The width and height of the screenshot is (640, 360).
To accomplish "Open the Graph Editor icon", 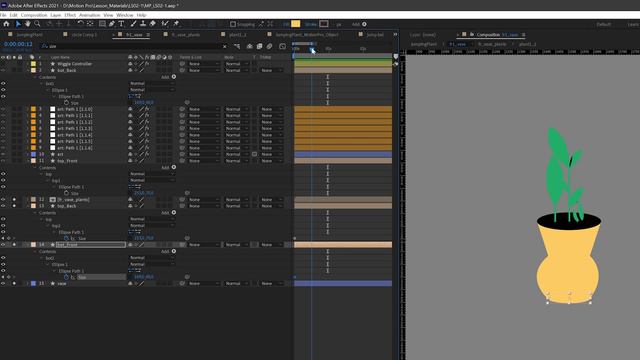I will pos(282,47).
